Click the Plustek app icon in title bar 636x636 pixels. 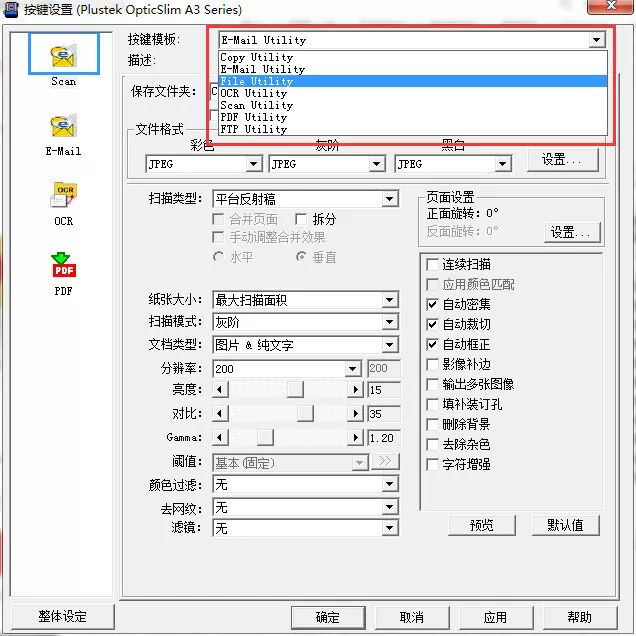(x=11, y=9)
